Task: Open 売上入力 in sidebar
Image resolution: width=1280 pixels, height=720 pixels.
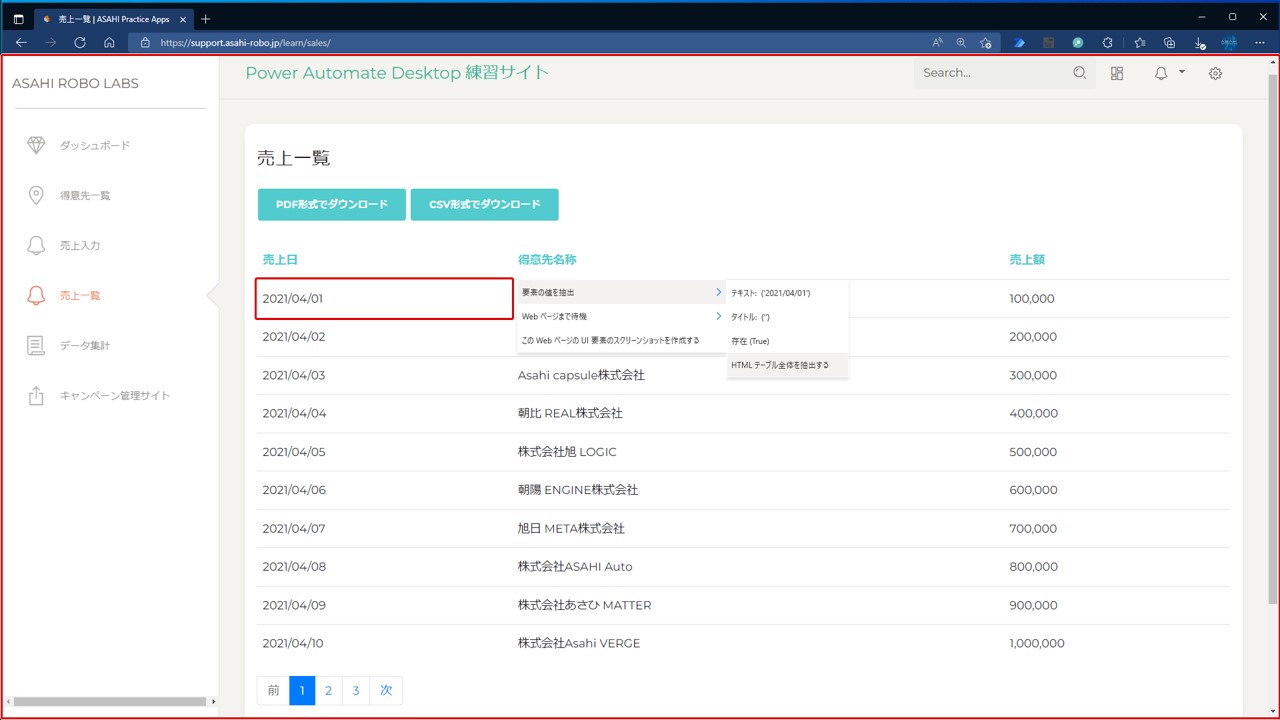Action: point(80,246)
